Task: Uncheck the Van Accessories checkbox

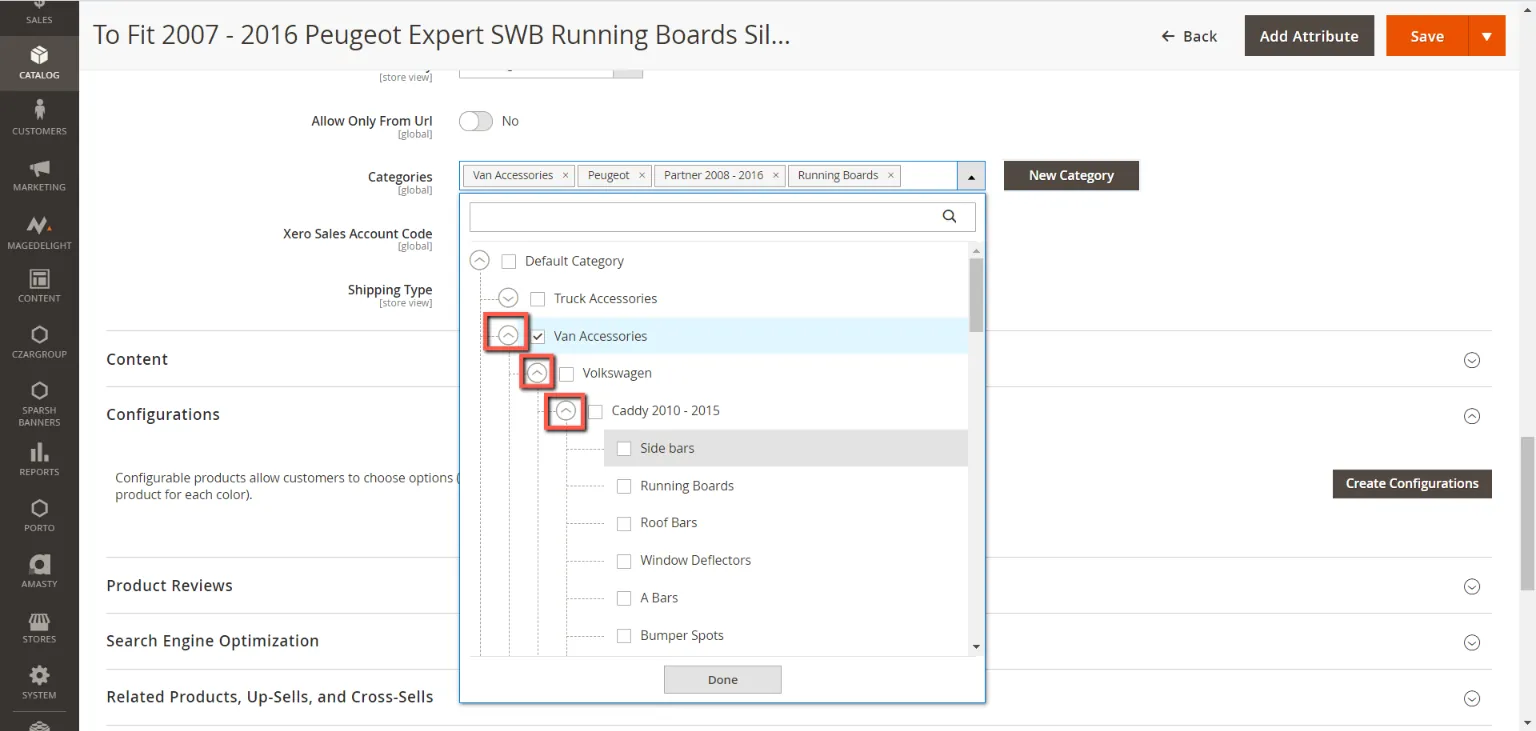Action: coord(538,336)
